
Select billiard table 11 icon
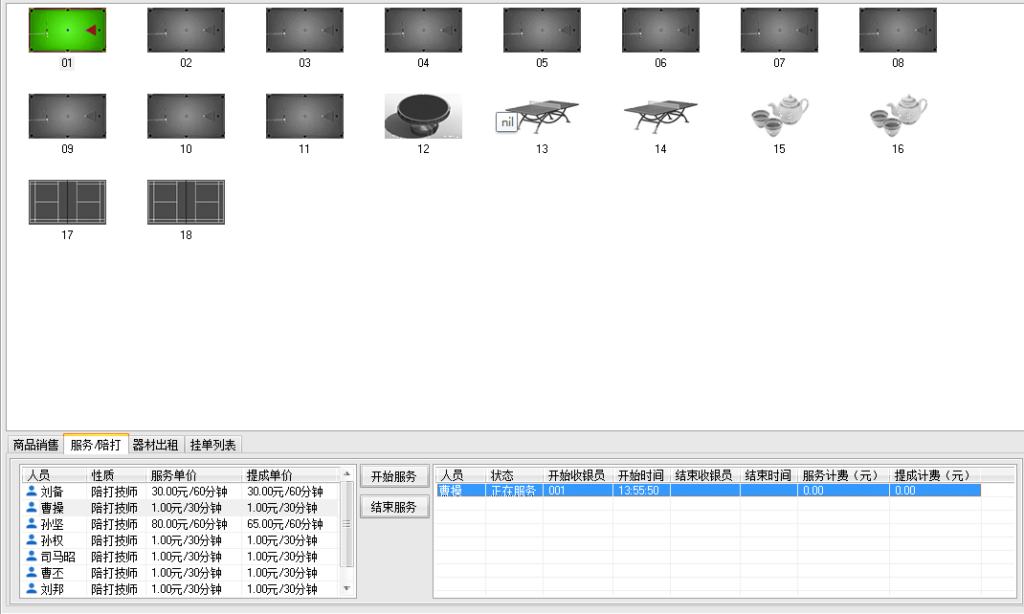[x=304, y=116]
